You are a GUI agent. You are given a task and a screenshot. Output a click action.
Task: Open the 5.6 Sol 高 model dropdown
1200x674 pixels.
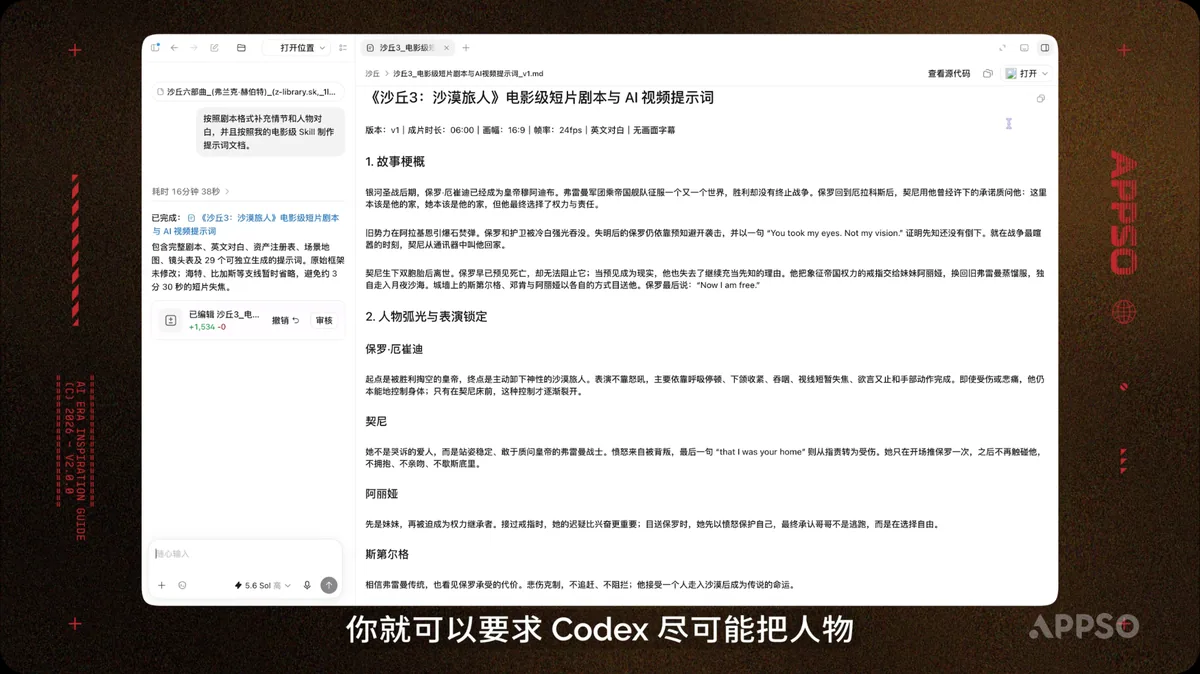(264, 586)
